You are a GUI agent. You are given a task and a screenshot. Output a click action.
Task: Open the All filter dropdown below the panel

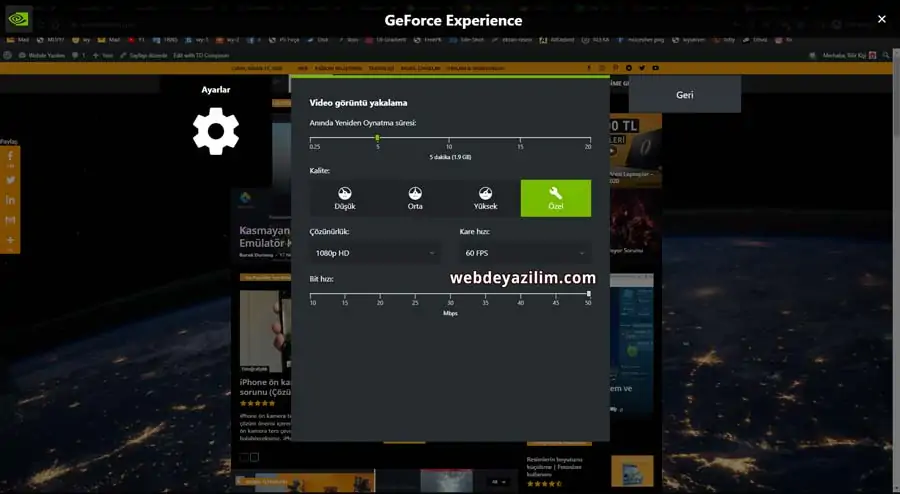(x=499, y=482)
